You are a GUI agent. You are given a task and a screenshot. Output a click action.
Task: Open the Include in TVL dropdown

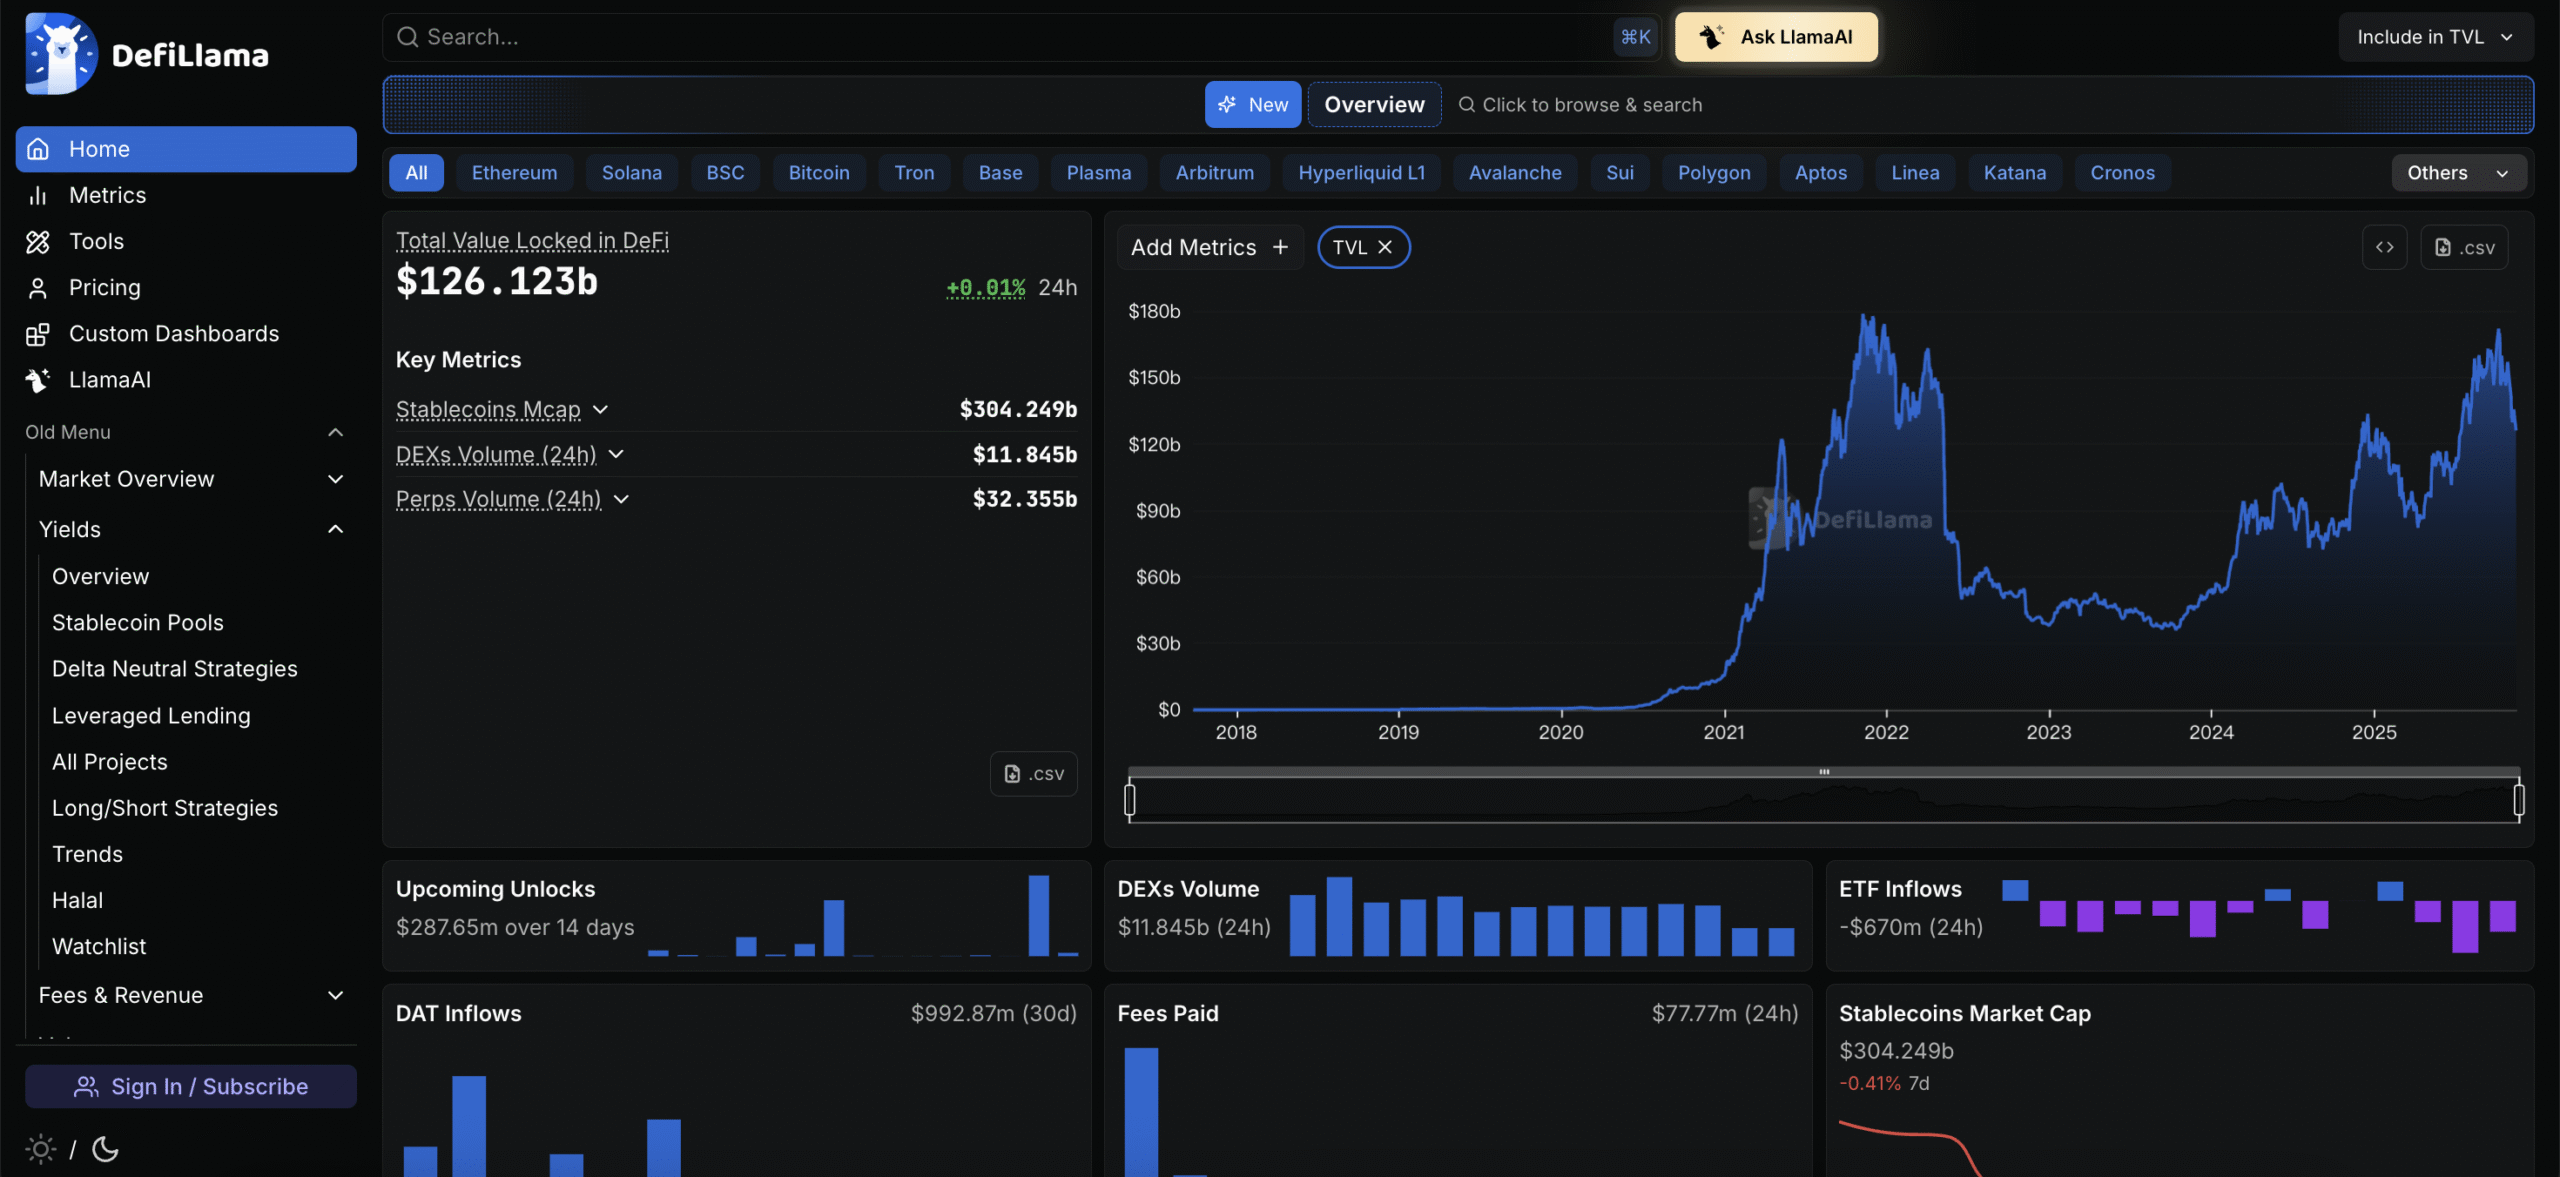[x=2434, y=37]
